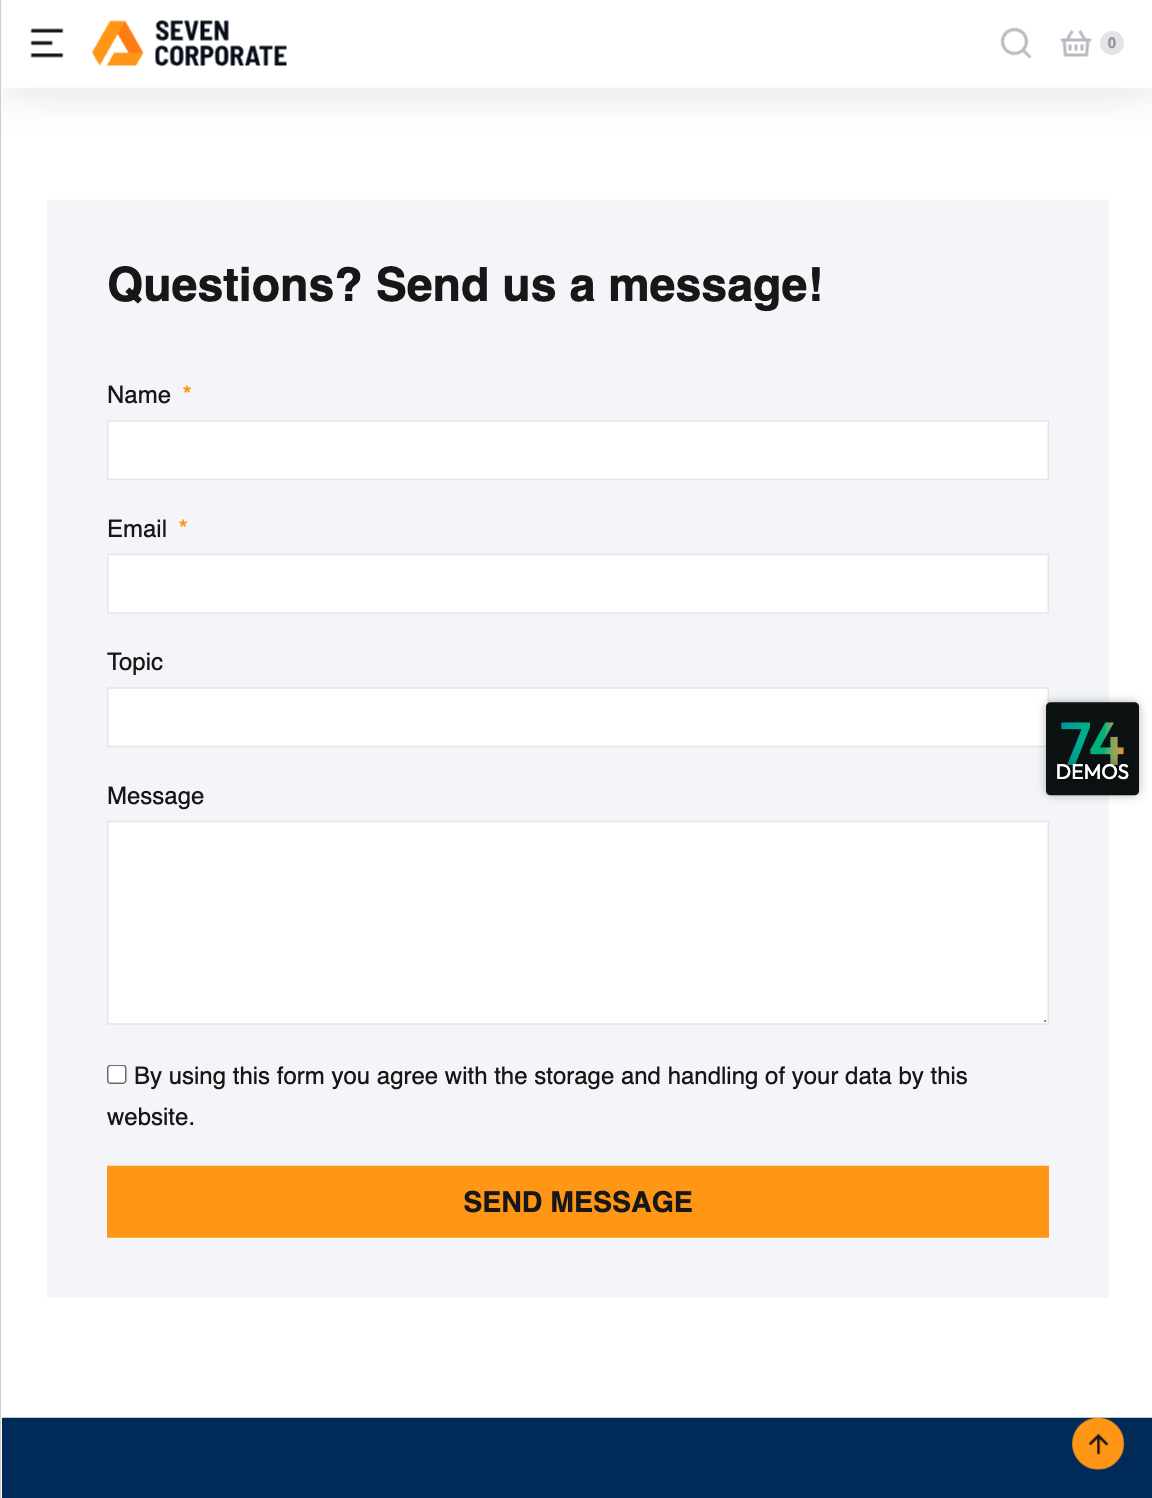Click the Name field label
The width and height of the screenshot is (1152, 1498).
139,395
